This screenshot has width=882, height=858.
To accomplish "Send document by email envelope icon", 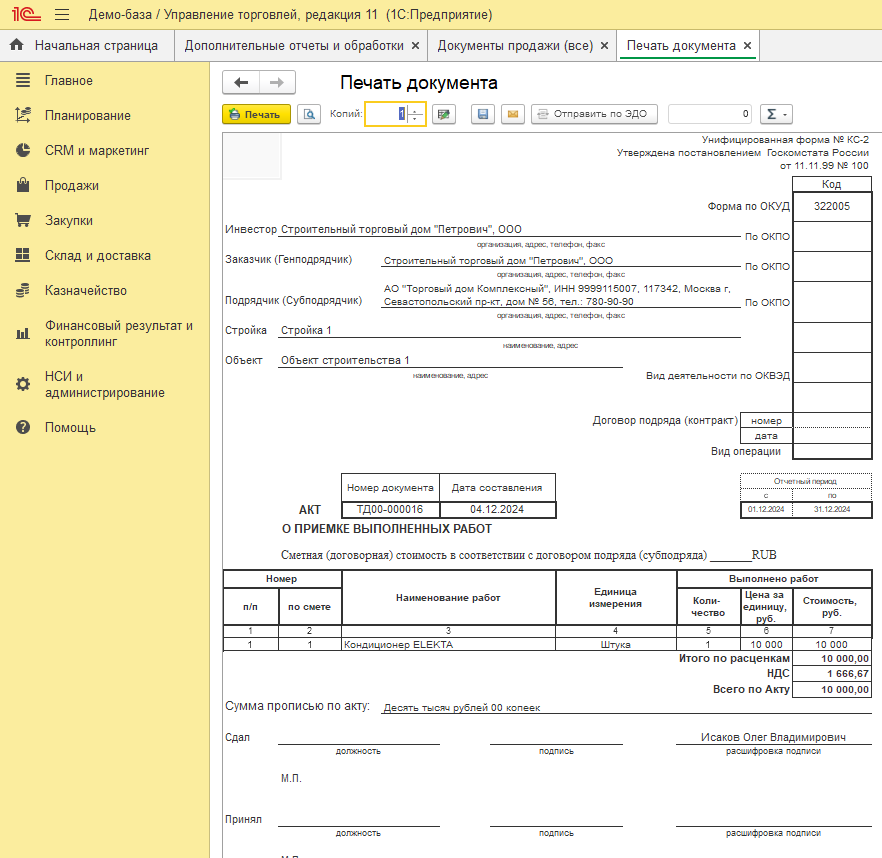I will 513,114.
